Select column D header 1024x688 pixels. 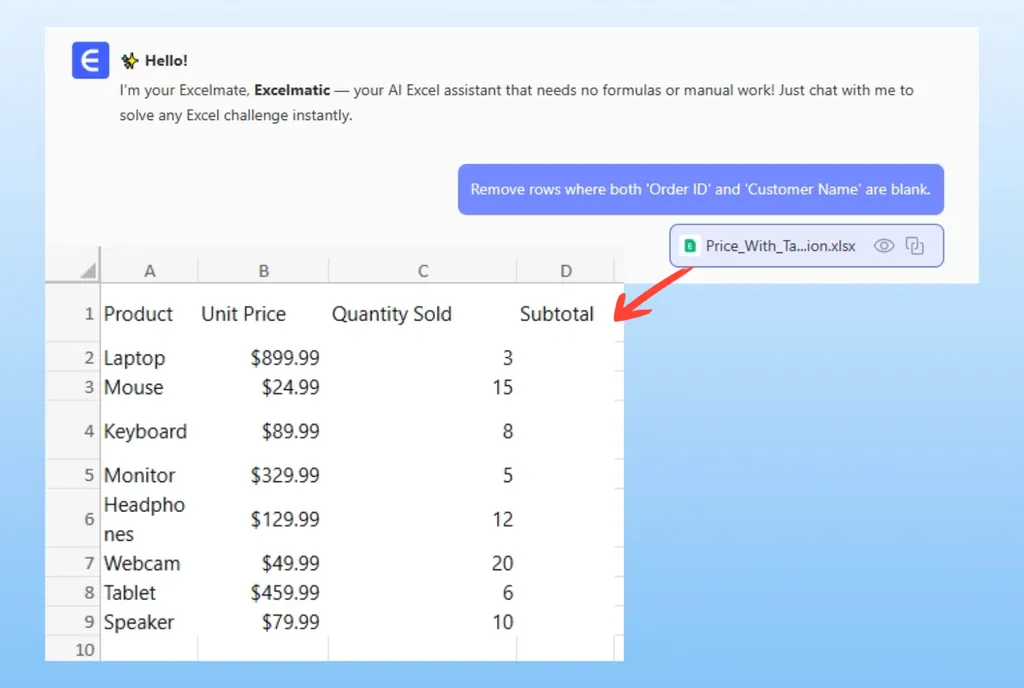(566, 271)
